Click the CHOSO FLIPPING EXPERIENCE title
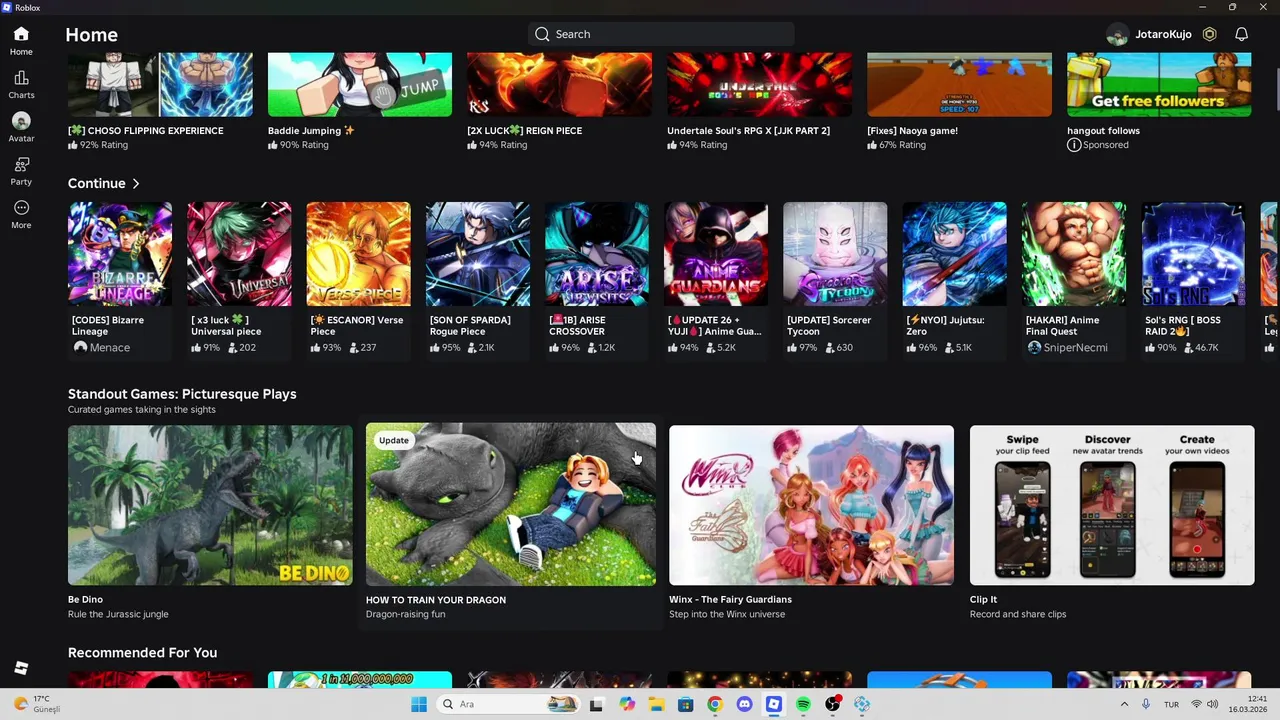Viewport: 1280px width, 720px height. point(145,131)
